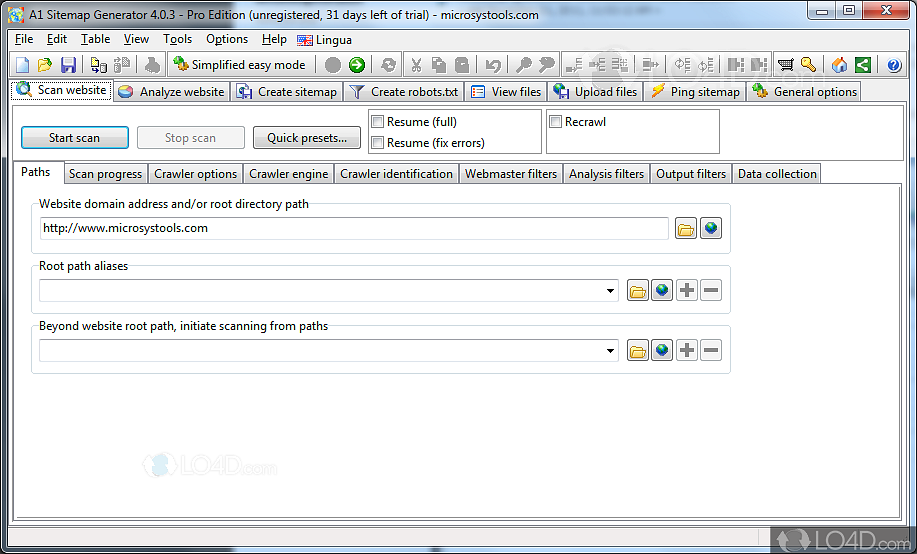917x554 pixels.
Task: Click the house home page icon
Action: click(839, 65)
